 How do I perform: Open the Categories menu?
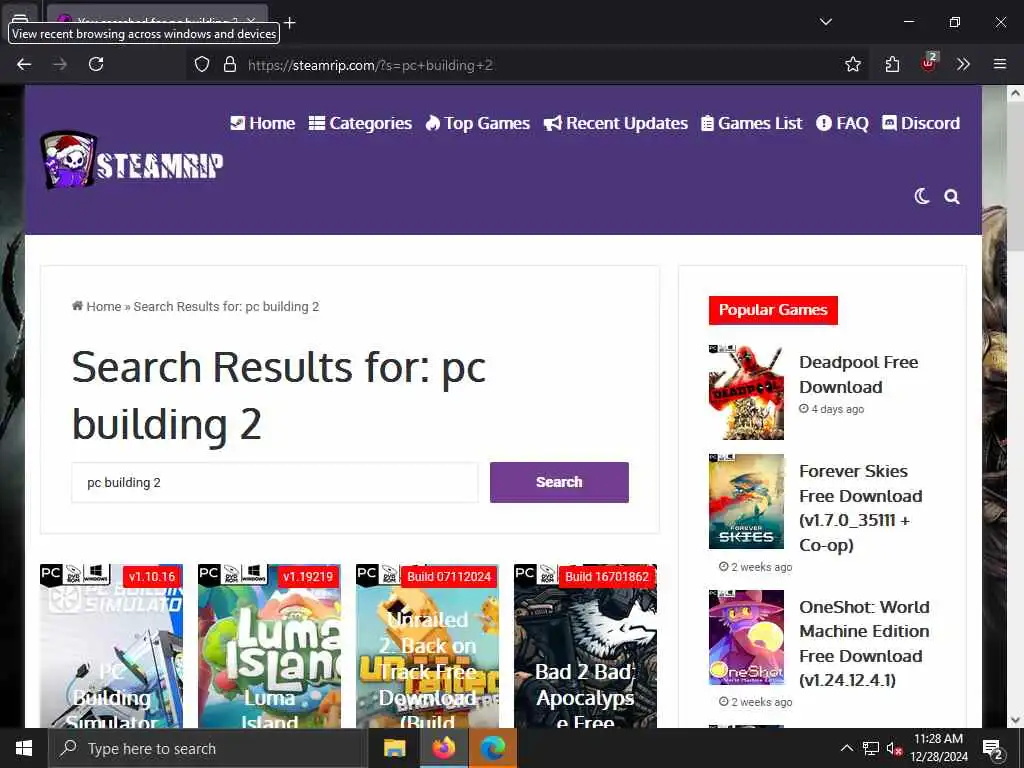[360, 123]
